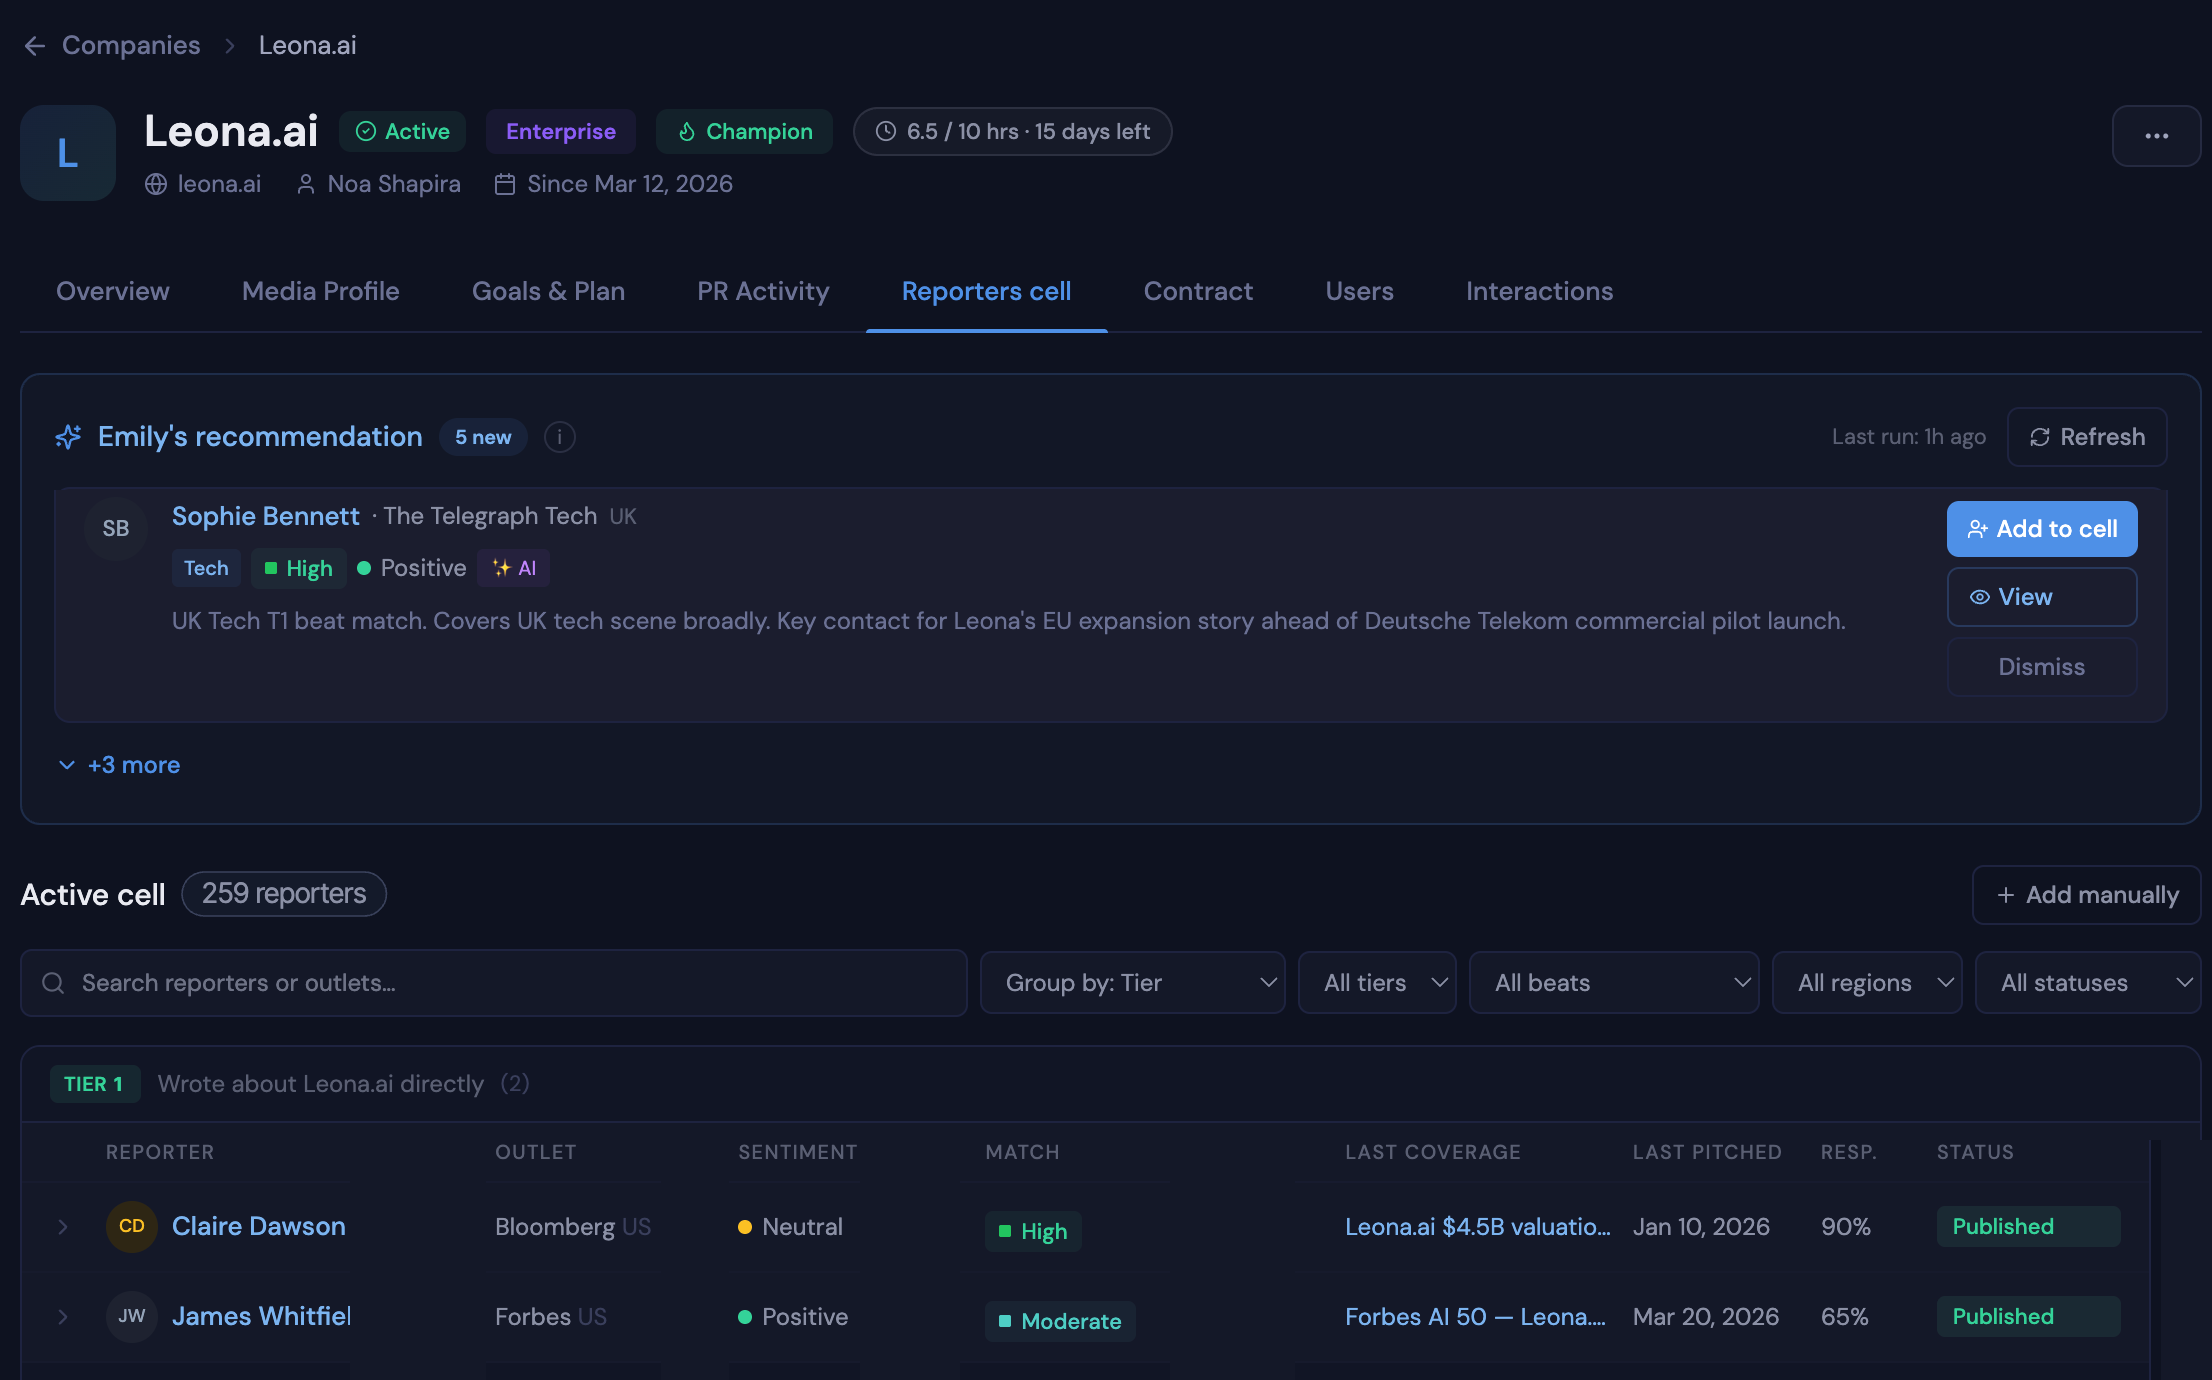Open the All statuses filter dropdown
Viewport: 2212px width, 1380px height.
tap(2088, 983)
